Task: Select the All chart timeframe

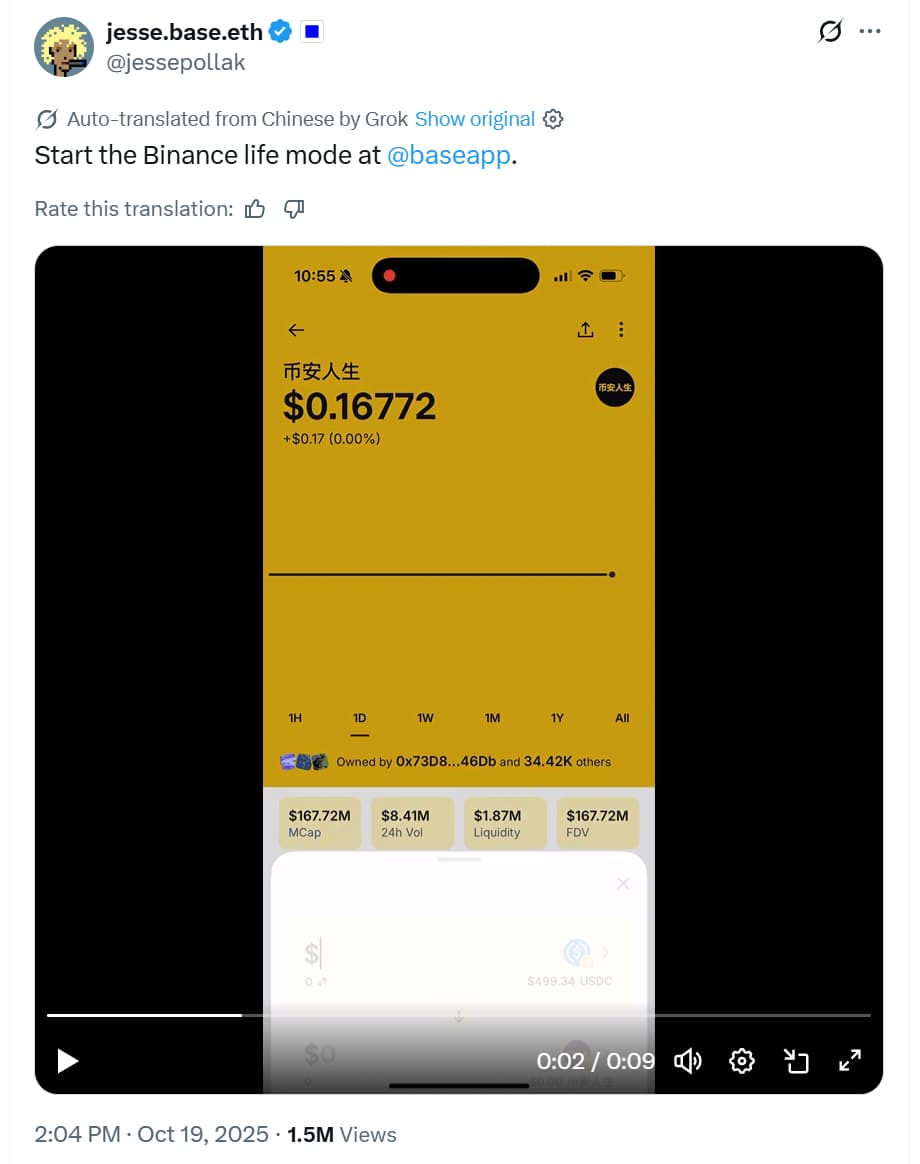Action: click(622, 718)
